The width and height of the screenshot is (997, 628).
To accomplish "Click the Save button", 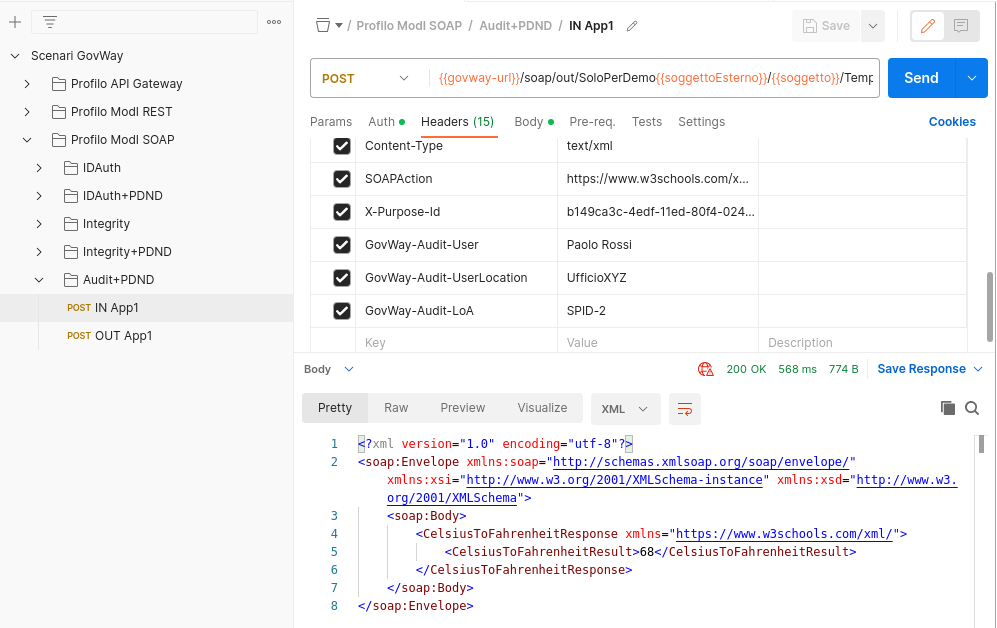I will 827,26.
